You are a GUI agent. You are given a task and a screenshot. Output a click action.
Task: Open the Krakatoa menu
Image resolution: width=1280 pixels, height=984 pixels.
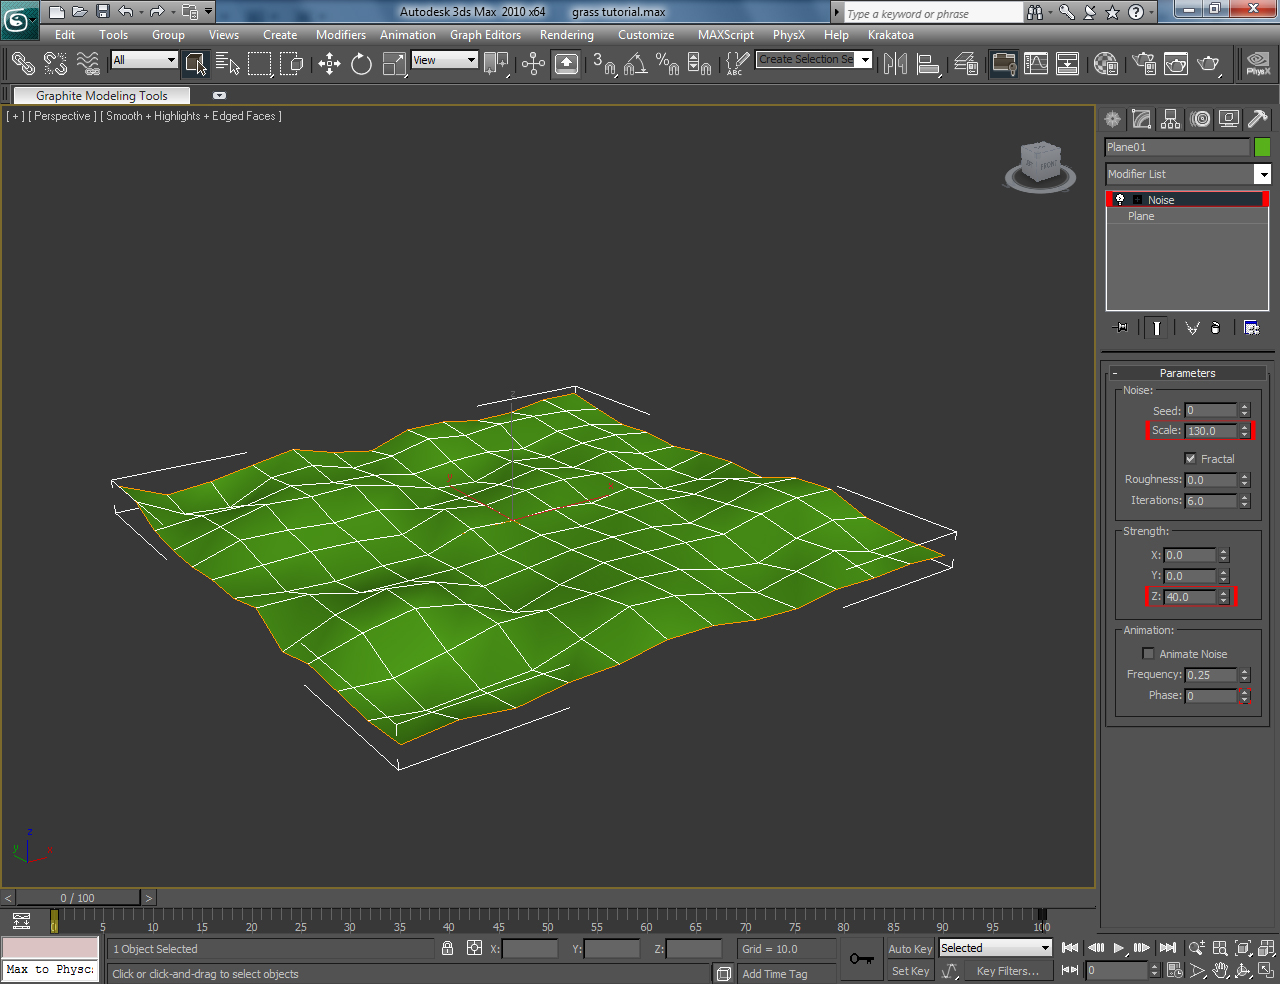pyautogui.click(x=891, y=35)
